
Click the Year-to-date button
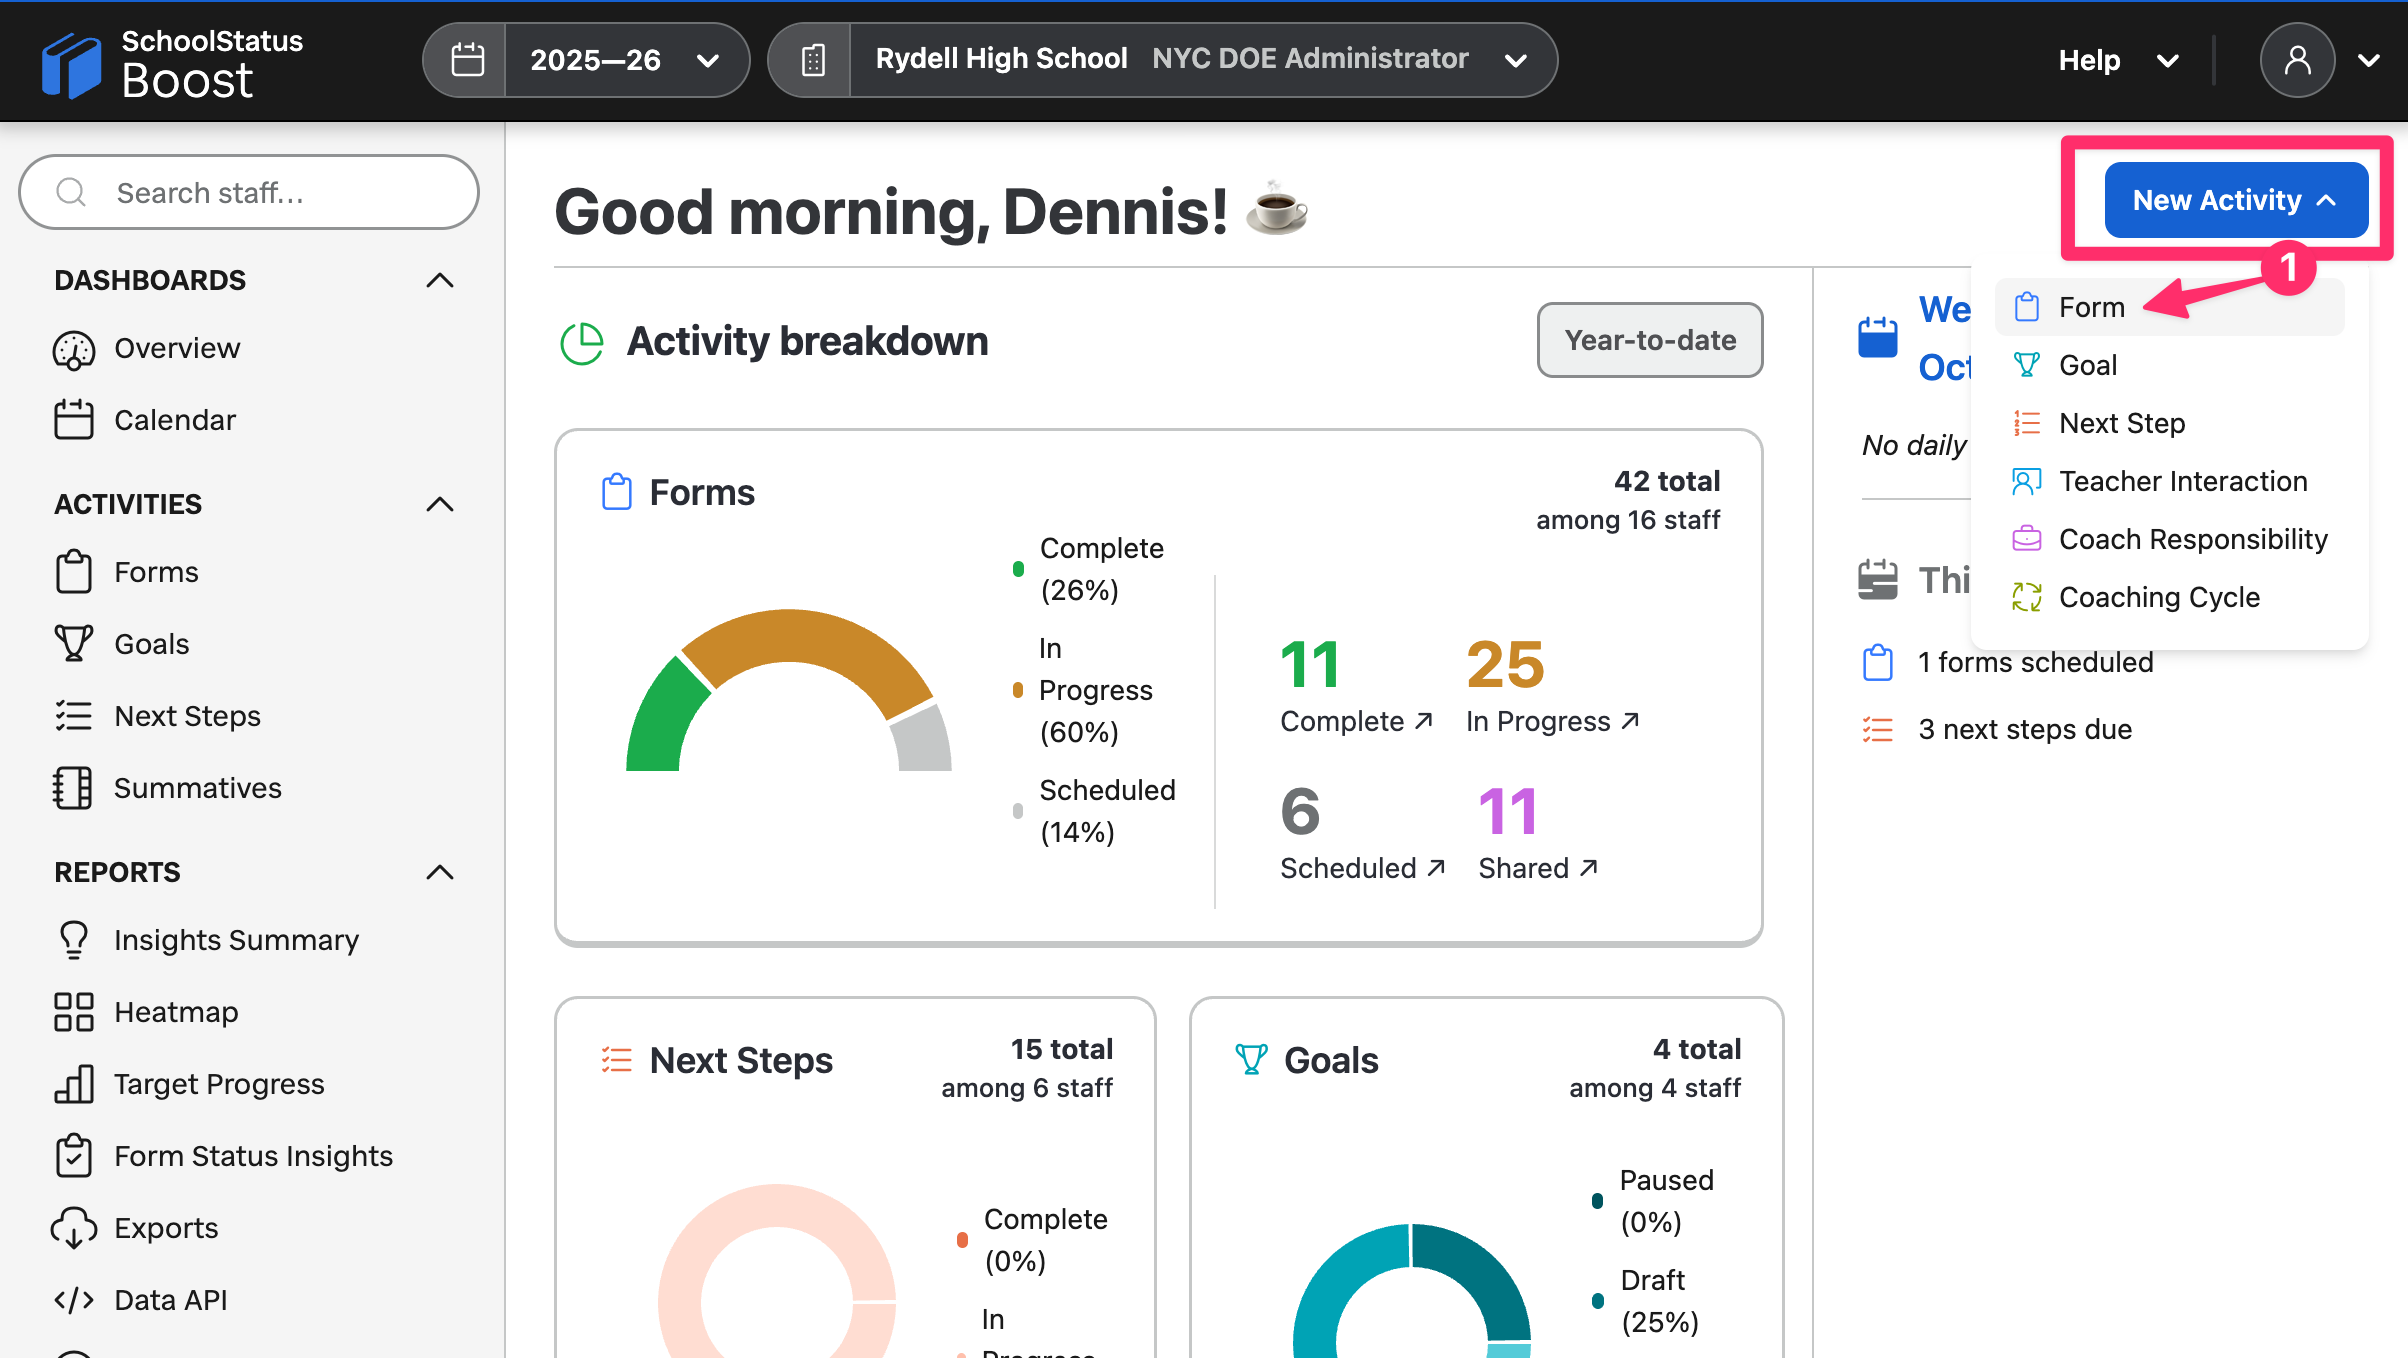pos(1650,340)
